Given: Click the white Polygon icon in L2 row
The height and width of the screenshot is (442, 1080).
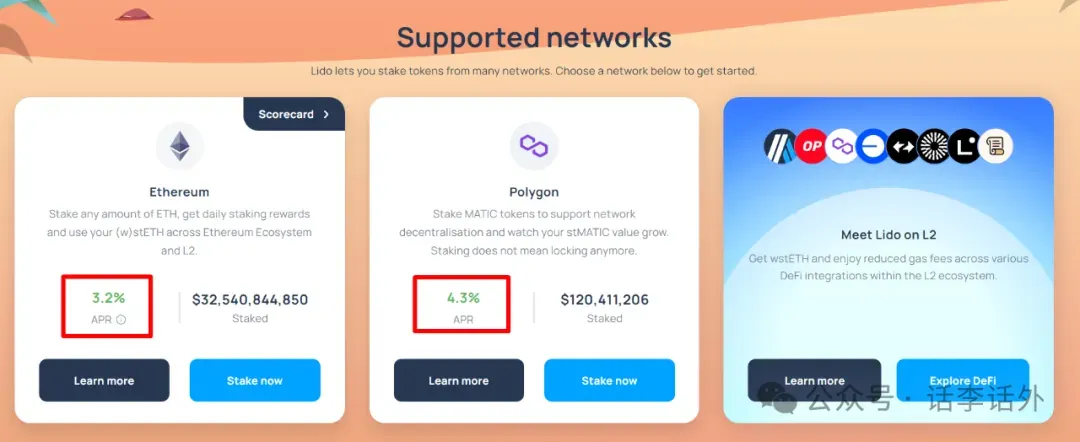Looking at the screenshot, I should [842, 146].
